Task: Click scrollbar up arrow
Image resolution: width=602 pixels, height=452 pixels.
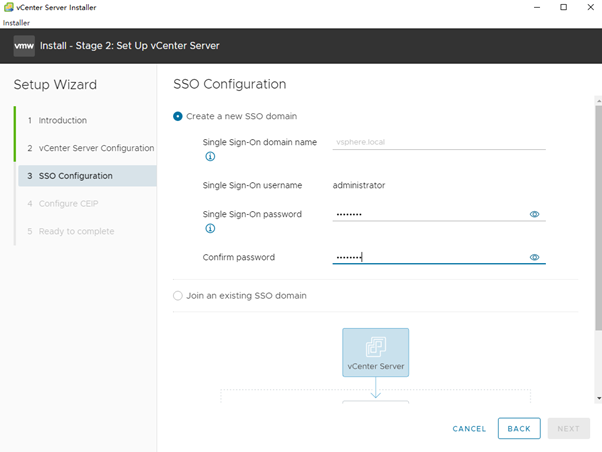Action: click(x=599, y=101)
